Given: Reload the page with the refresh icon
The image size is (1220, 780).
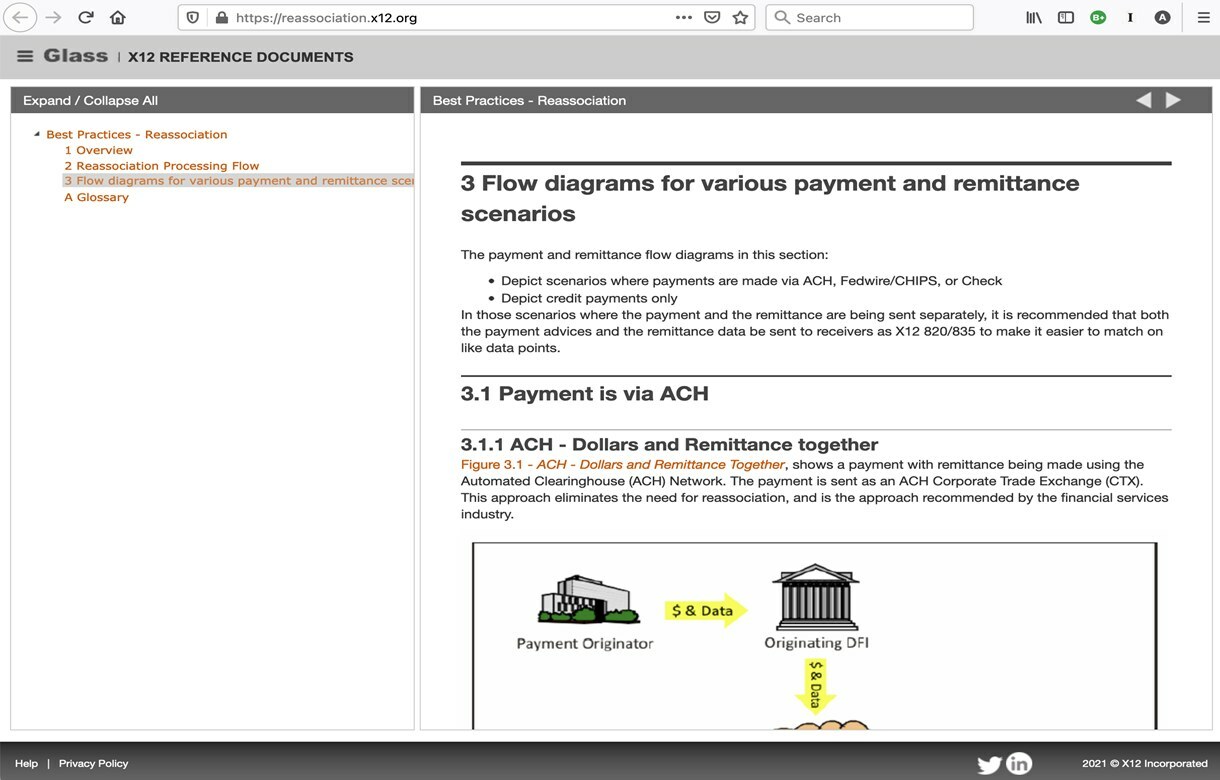Looking at the screenshot, I should [x=86, y=17].
